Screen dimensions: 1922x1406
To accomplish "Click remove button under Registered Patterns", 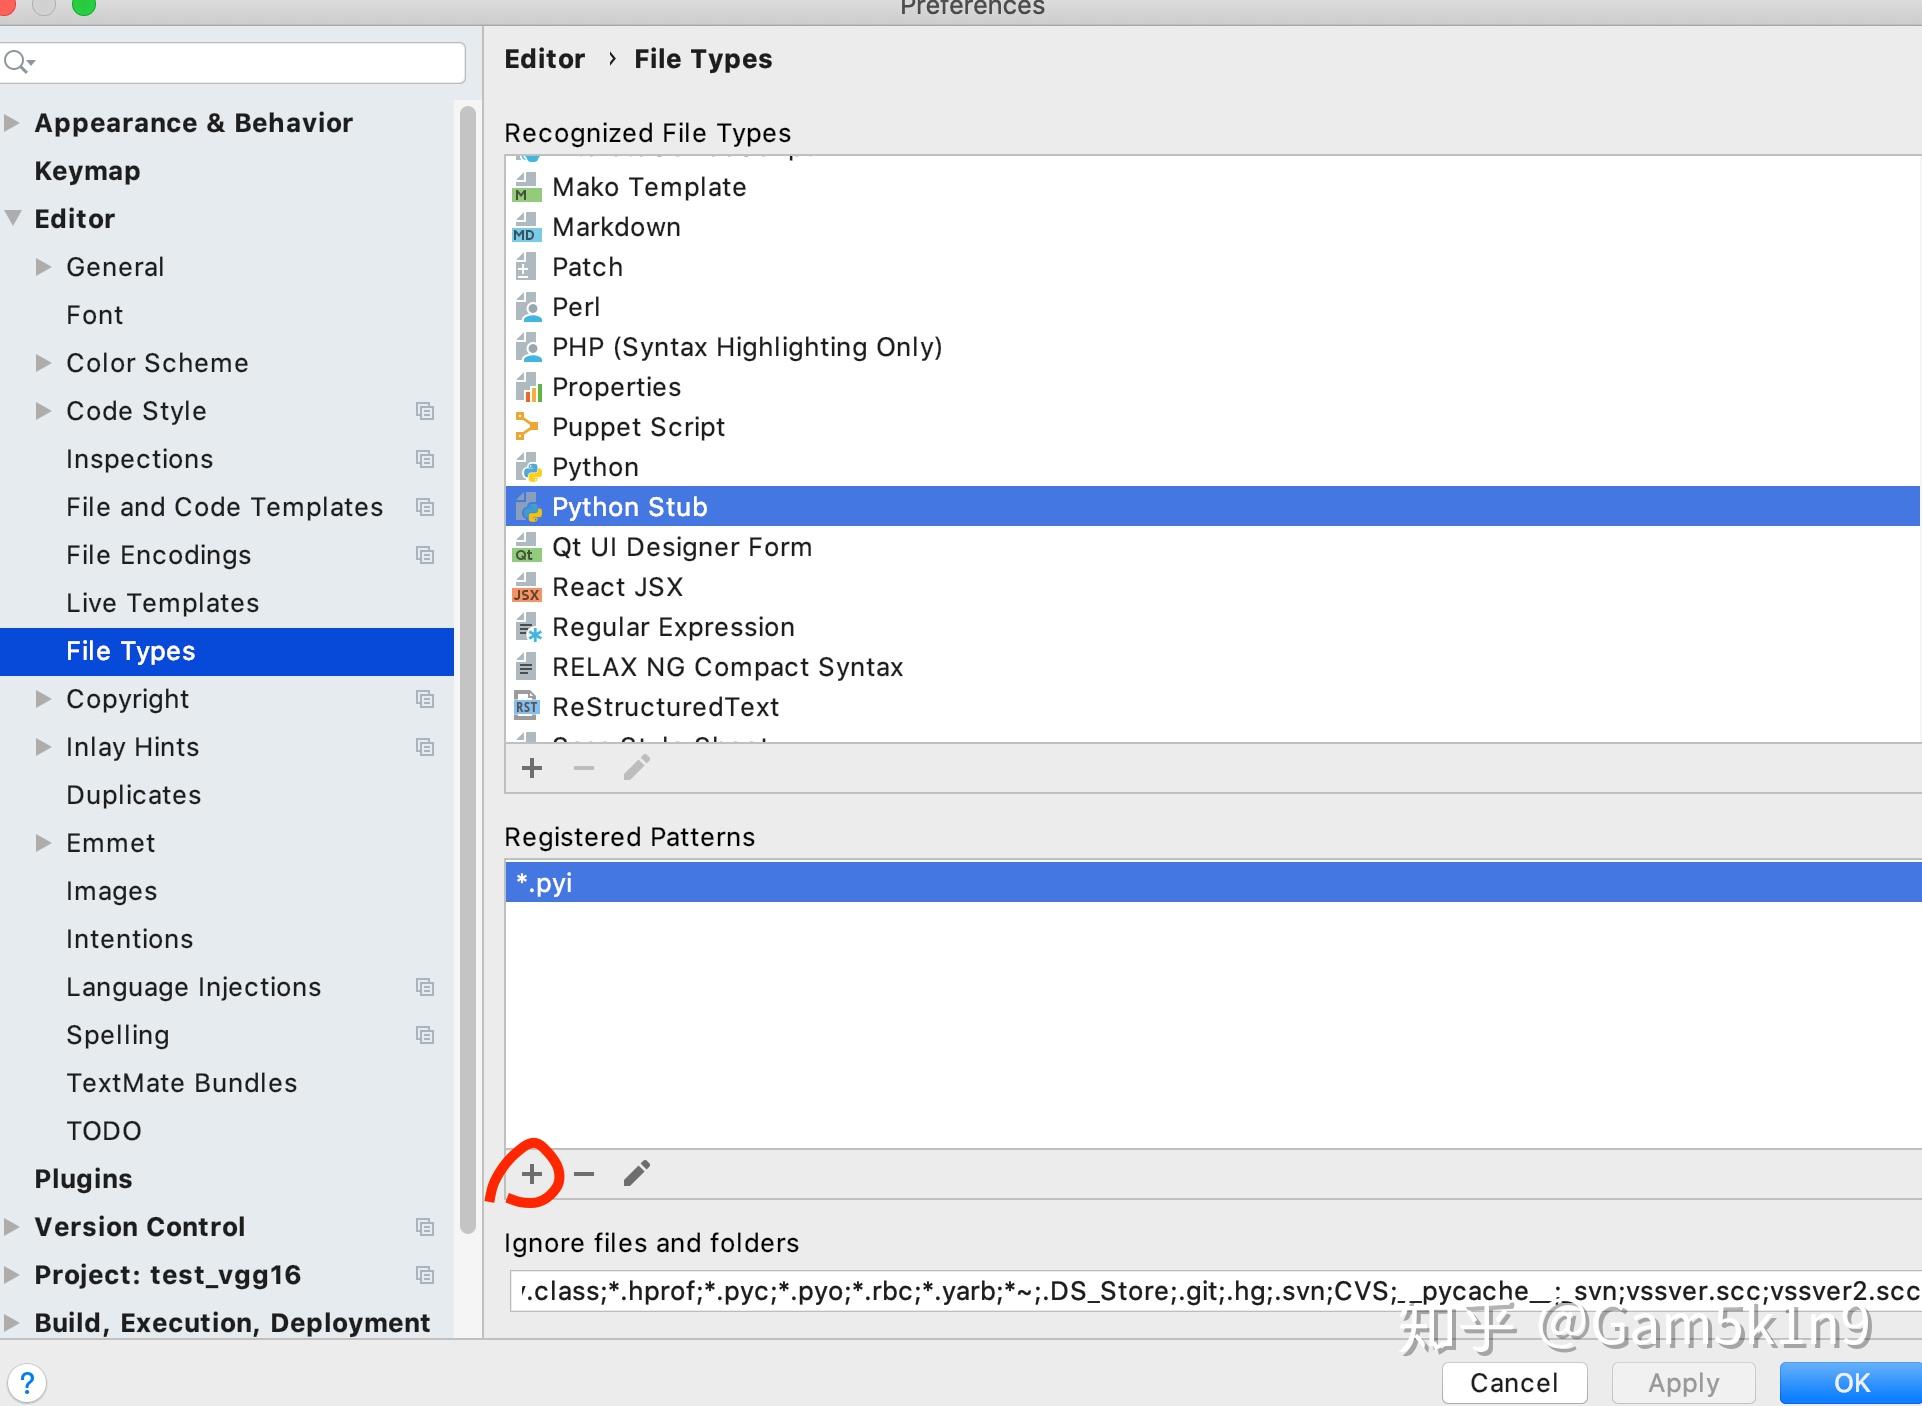I will tap(584, 1174).
